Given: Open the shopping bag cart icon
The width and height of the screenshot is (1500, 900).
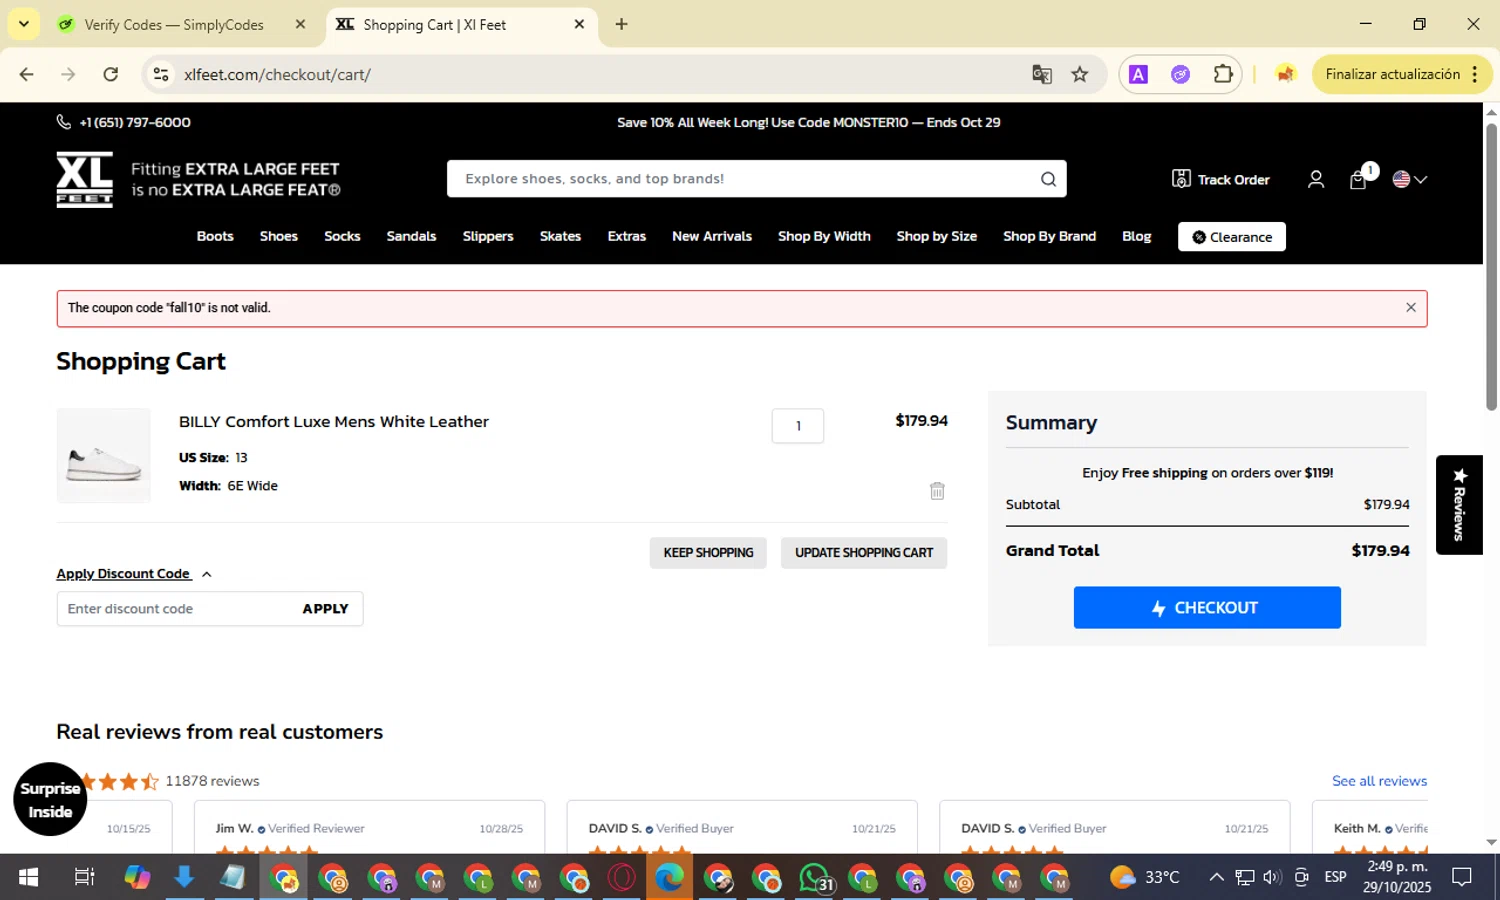Looking at the screenshot, I should click(1358, 180).
